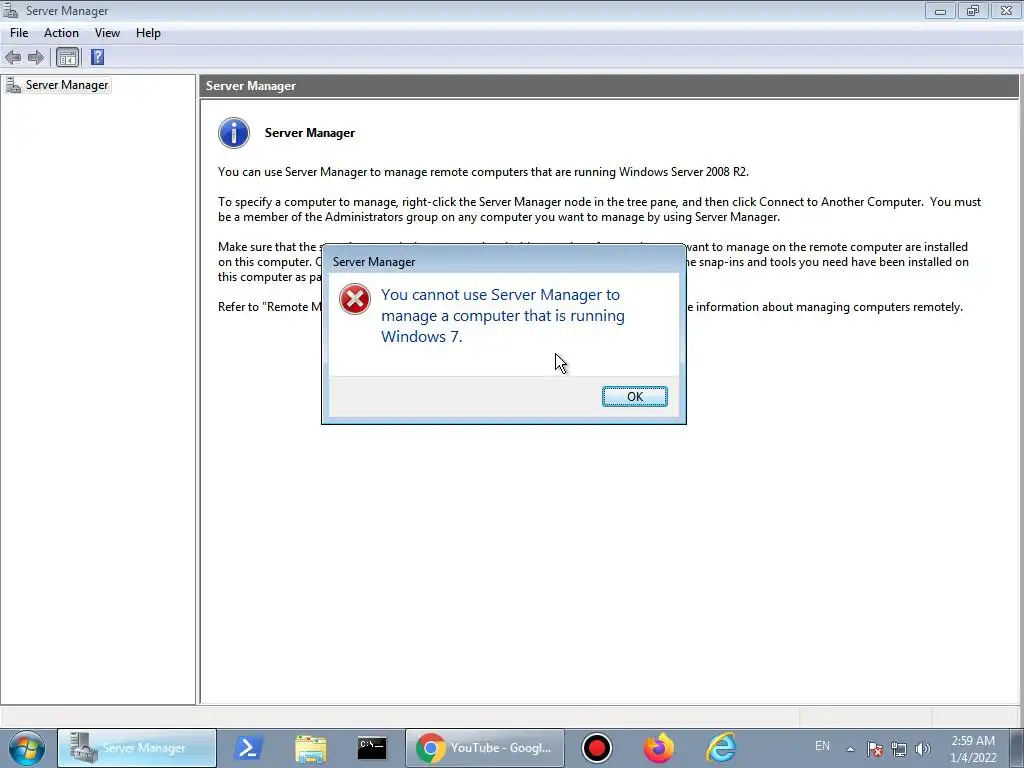Open the Action menu
The image size is (1024, 768).
61,33
